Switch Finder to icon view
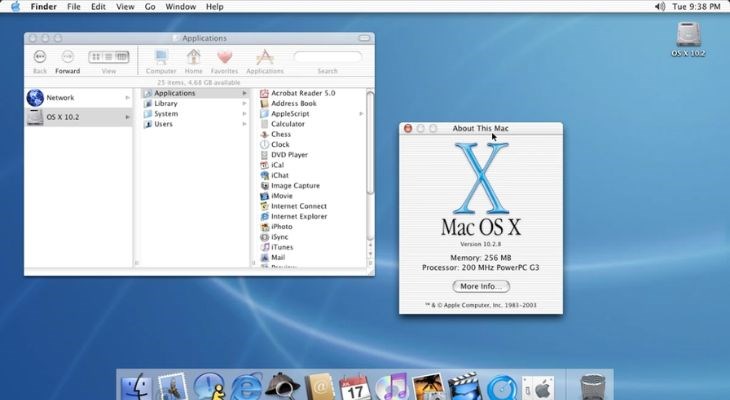Viewport: 730px width, 400px height. coord(96,57)
